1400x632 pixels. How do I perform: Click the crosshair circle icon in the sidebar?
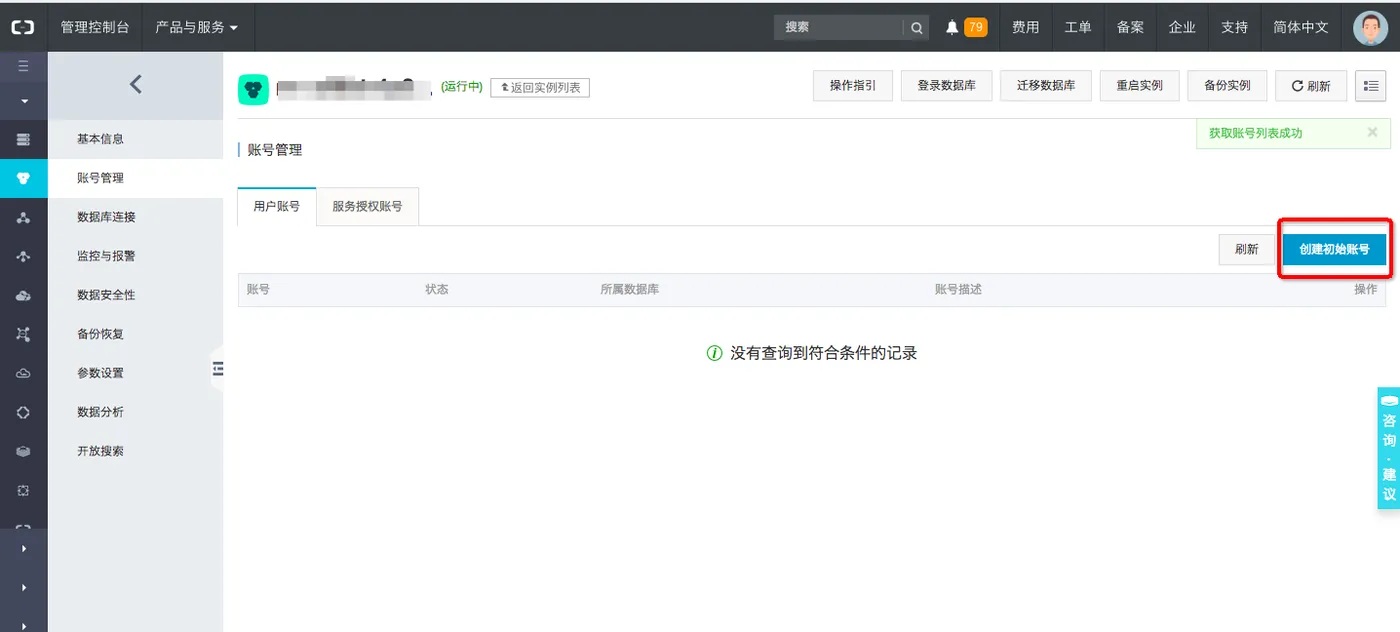23,412
